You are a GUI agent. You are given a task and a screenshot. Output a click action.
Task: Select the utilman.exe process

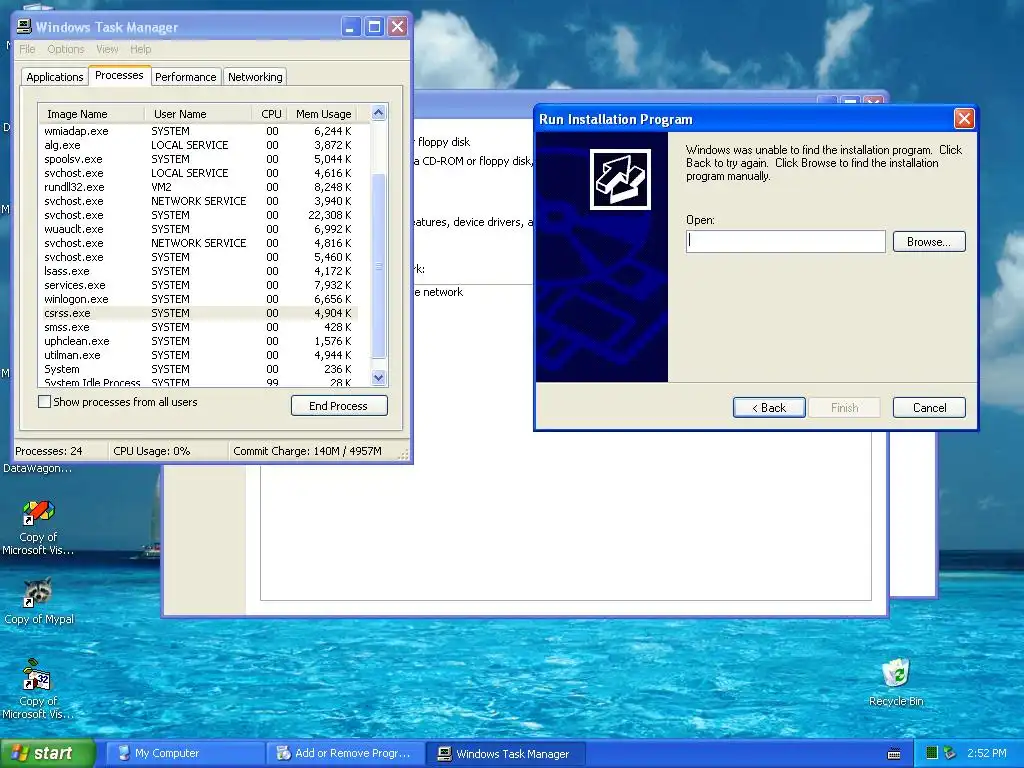click(200, 355)
